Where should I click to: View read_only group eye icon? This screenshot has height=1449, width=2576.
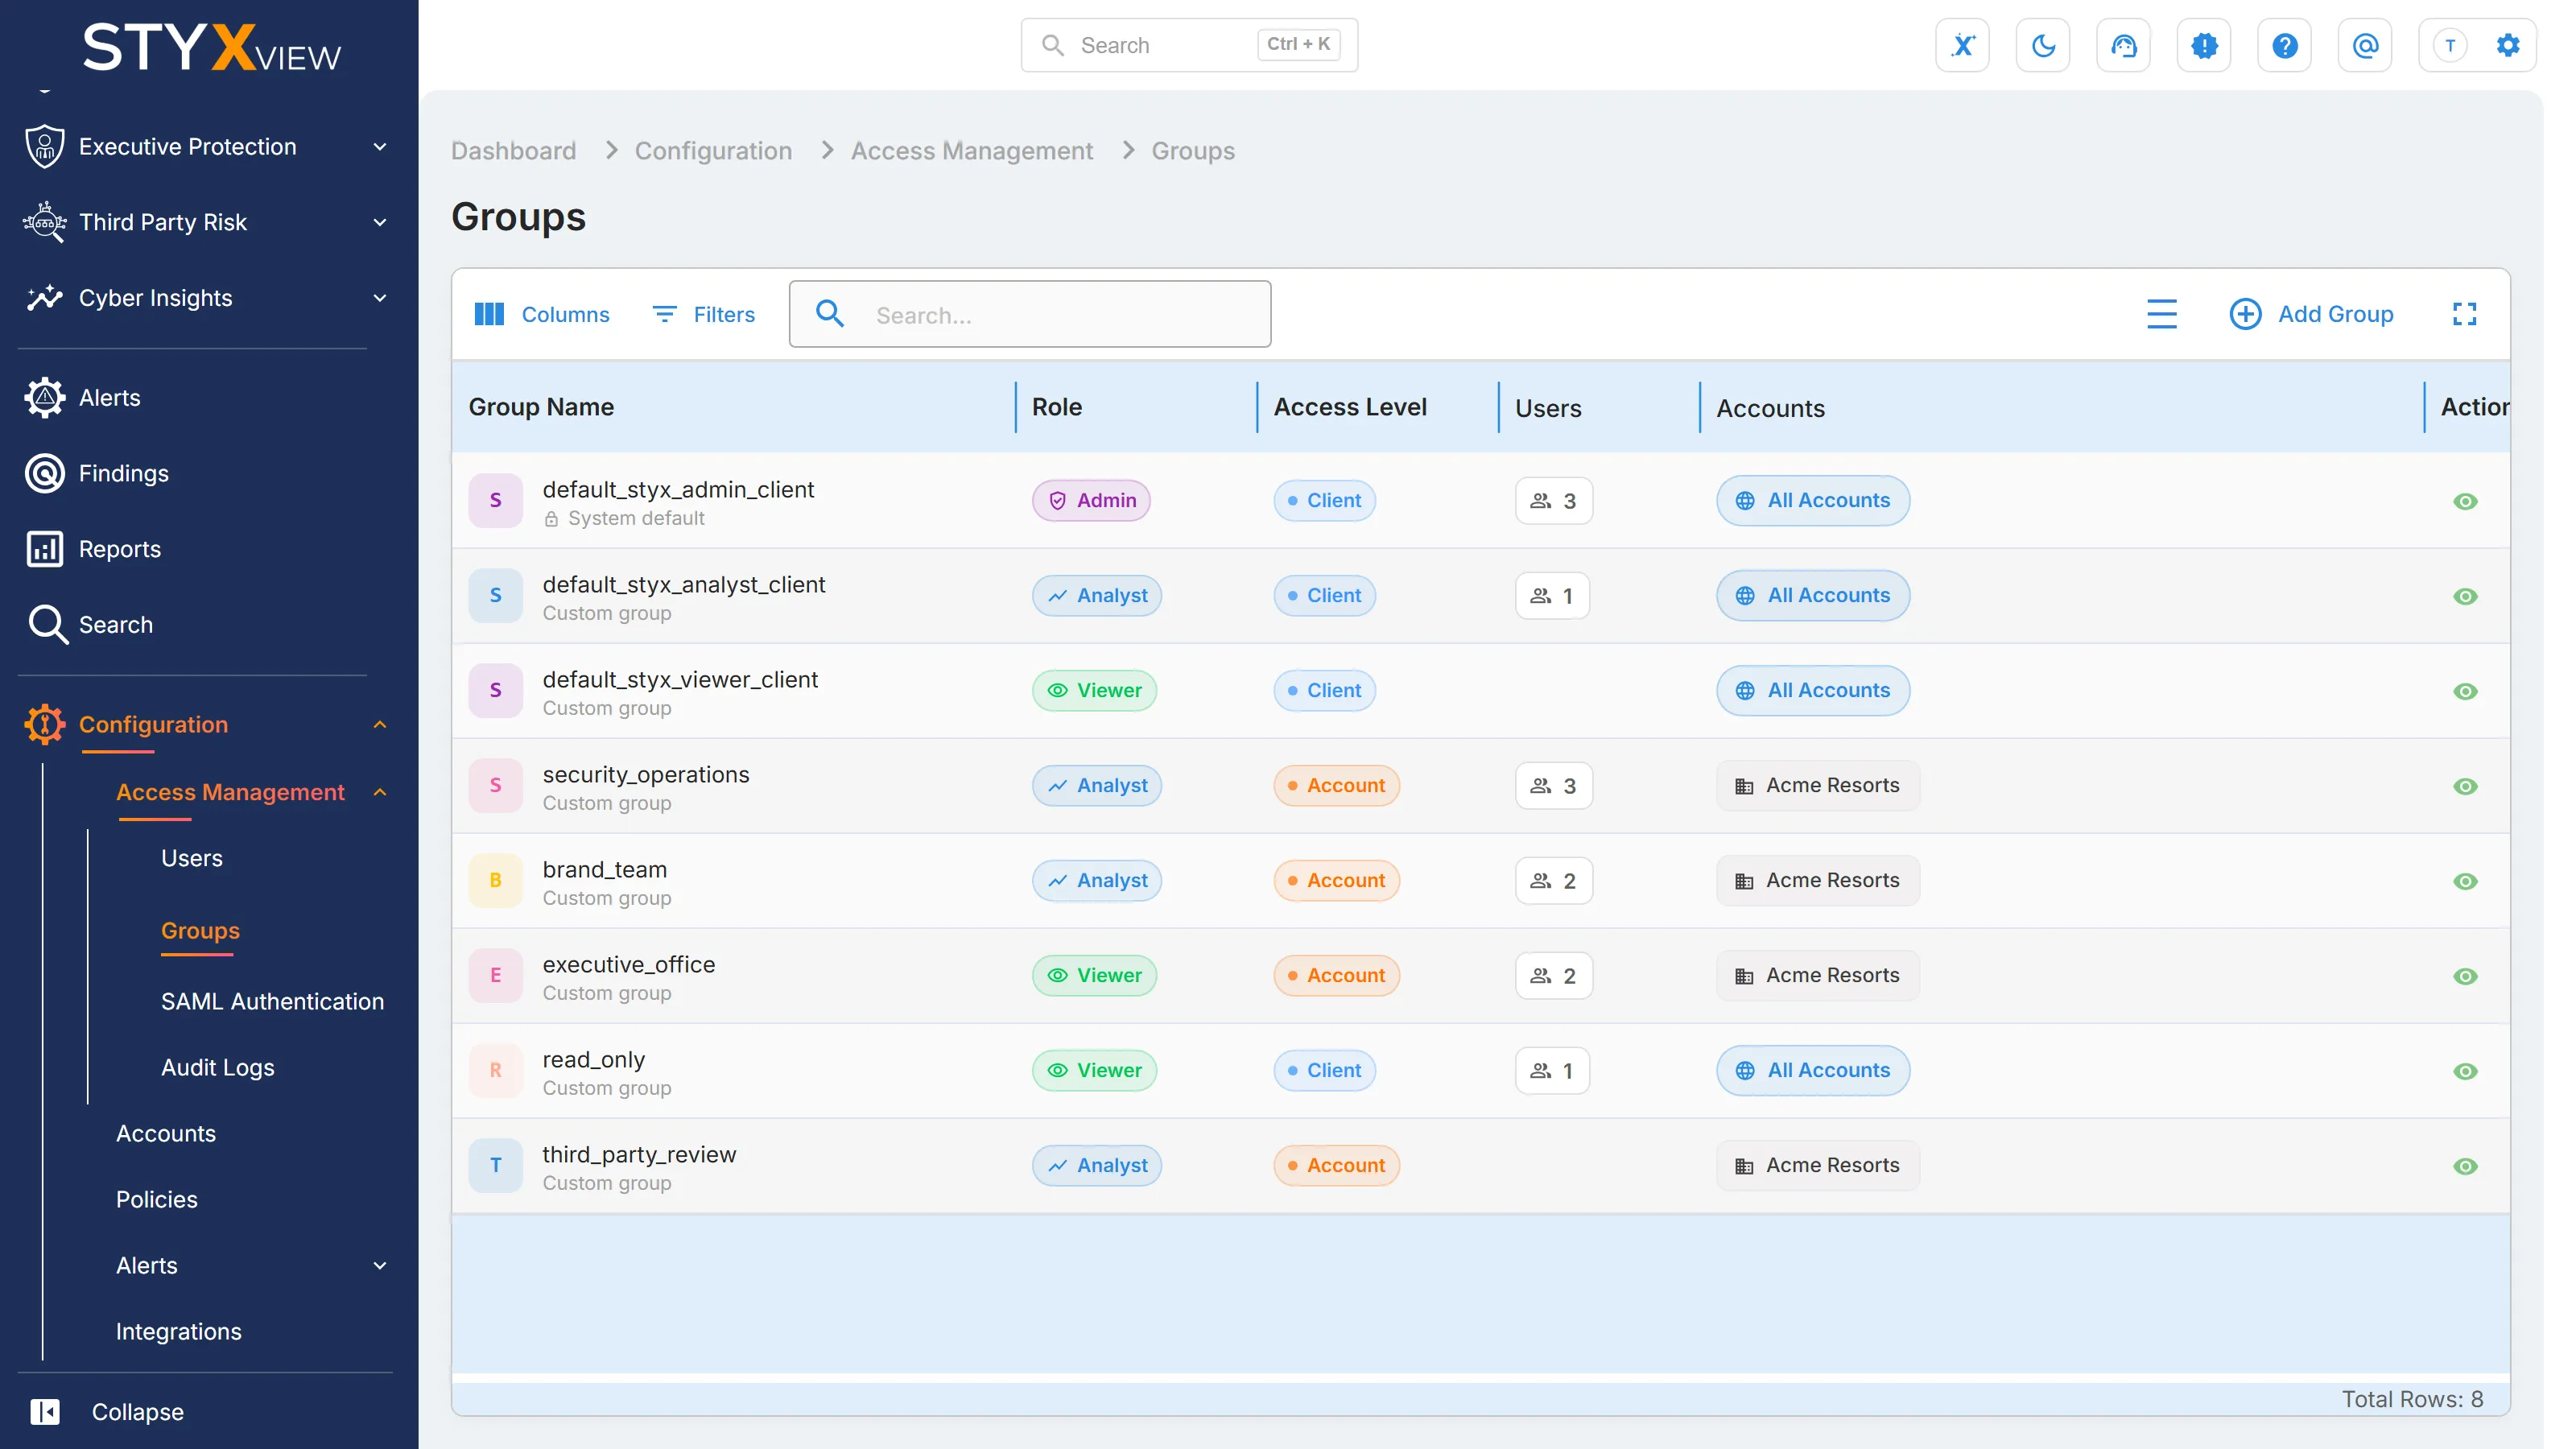tap(2465, 1071)
